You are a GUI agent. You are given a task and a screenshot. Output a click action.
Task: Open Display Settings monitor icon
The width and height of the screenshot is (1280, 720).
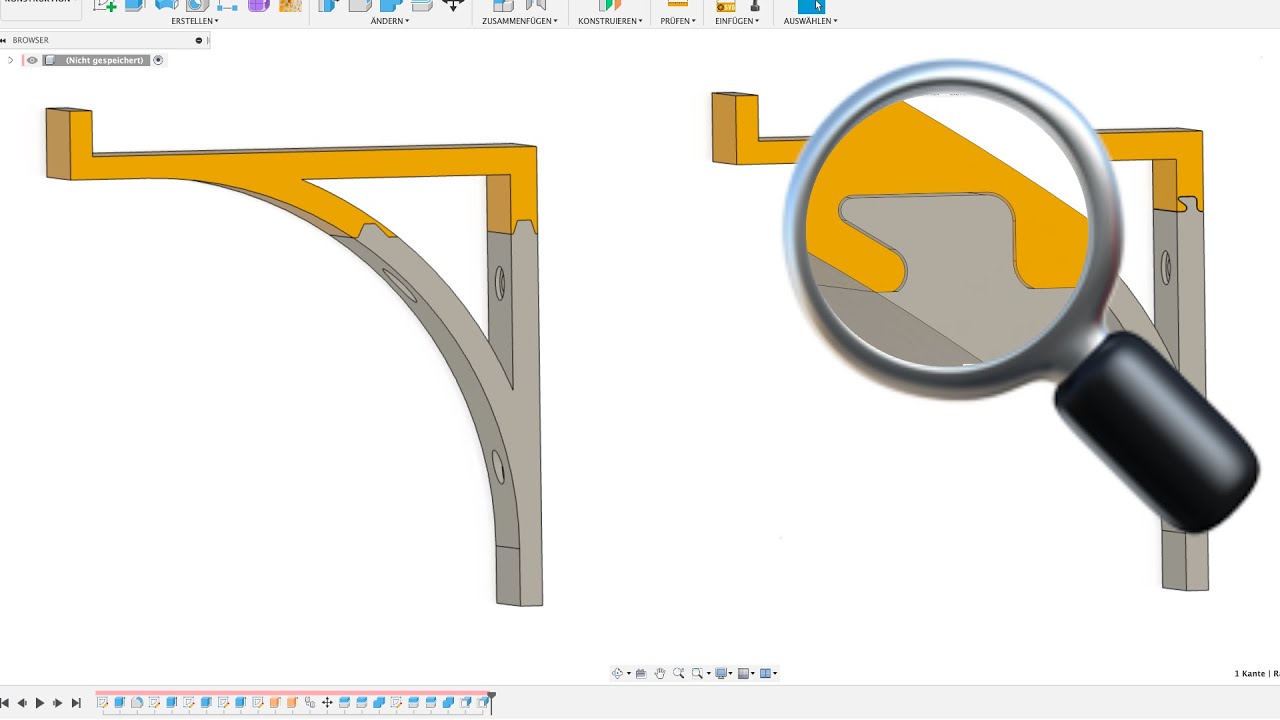click(721, 673)
